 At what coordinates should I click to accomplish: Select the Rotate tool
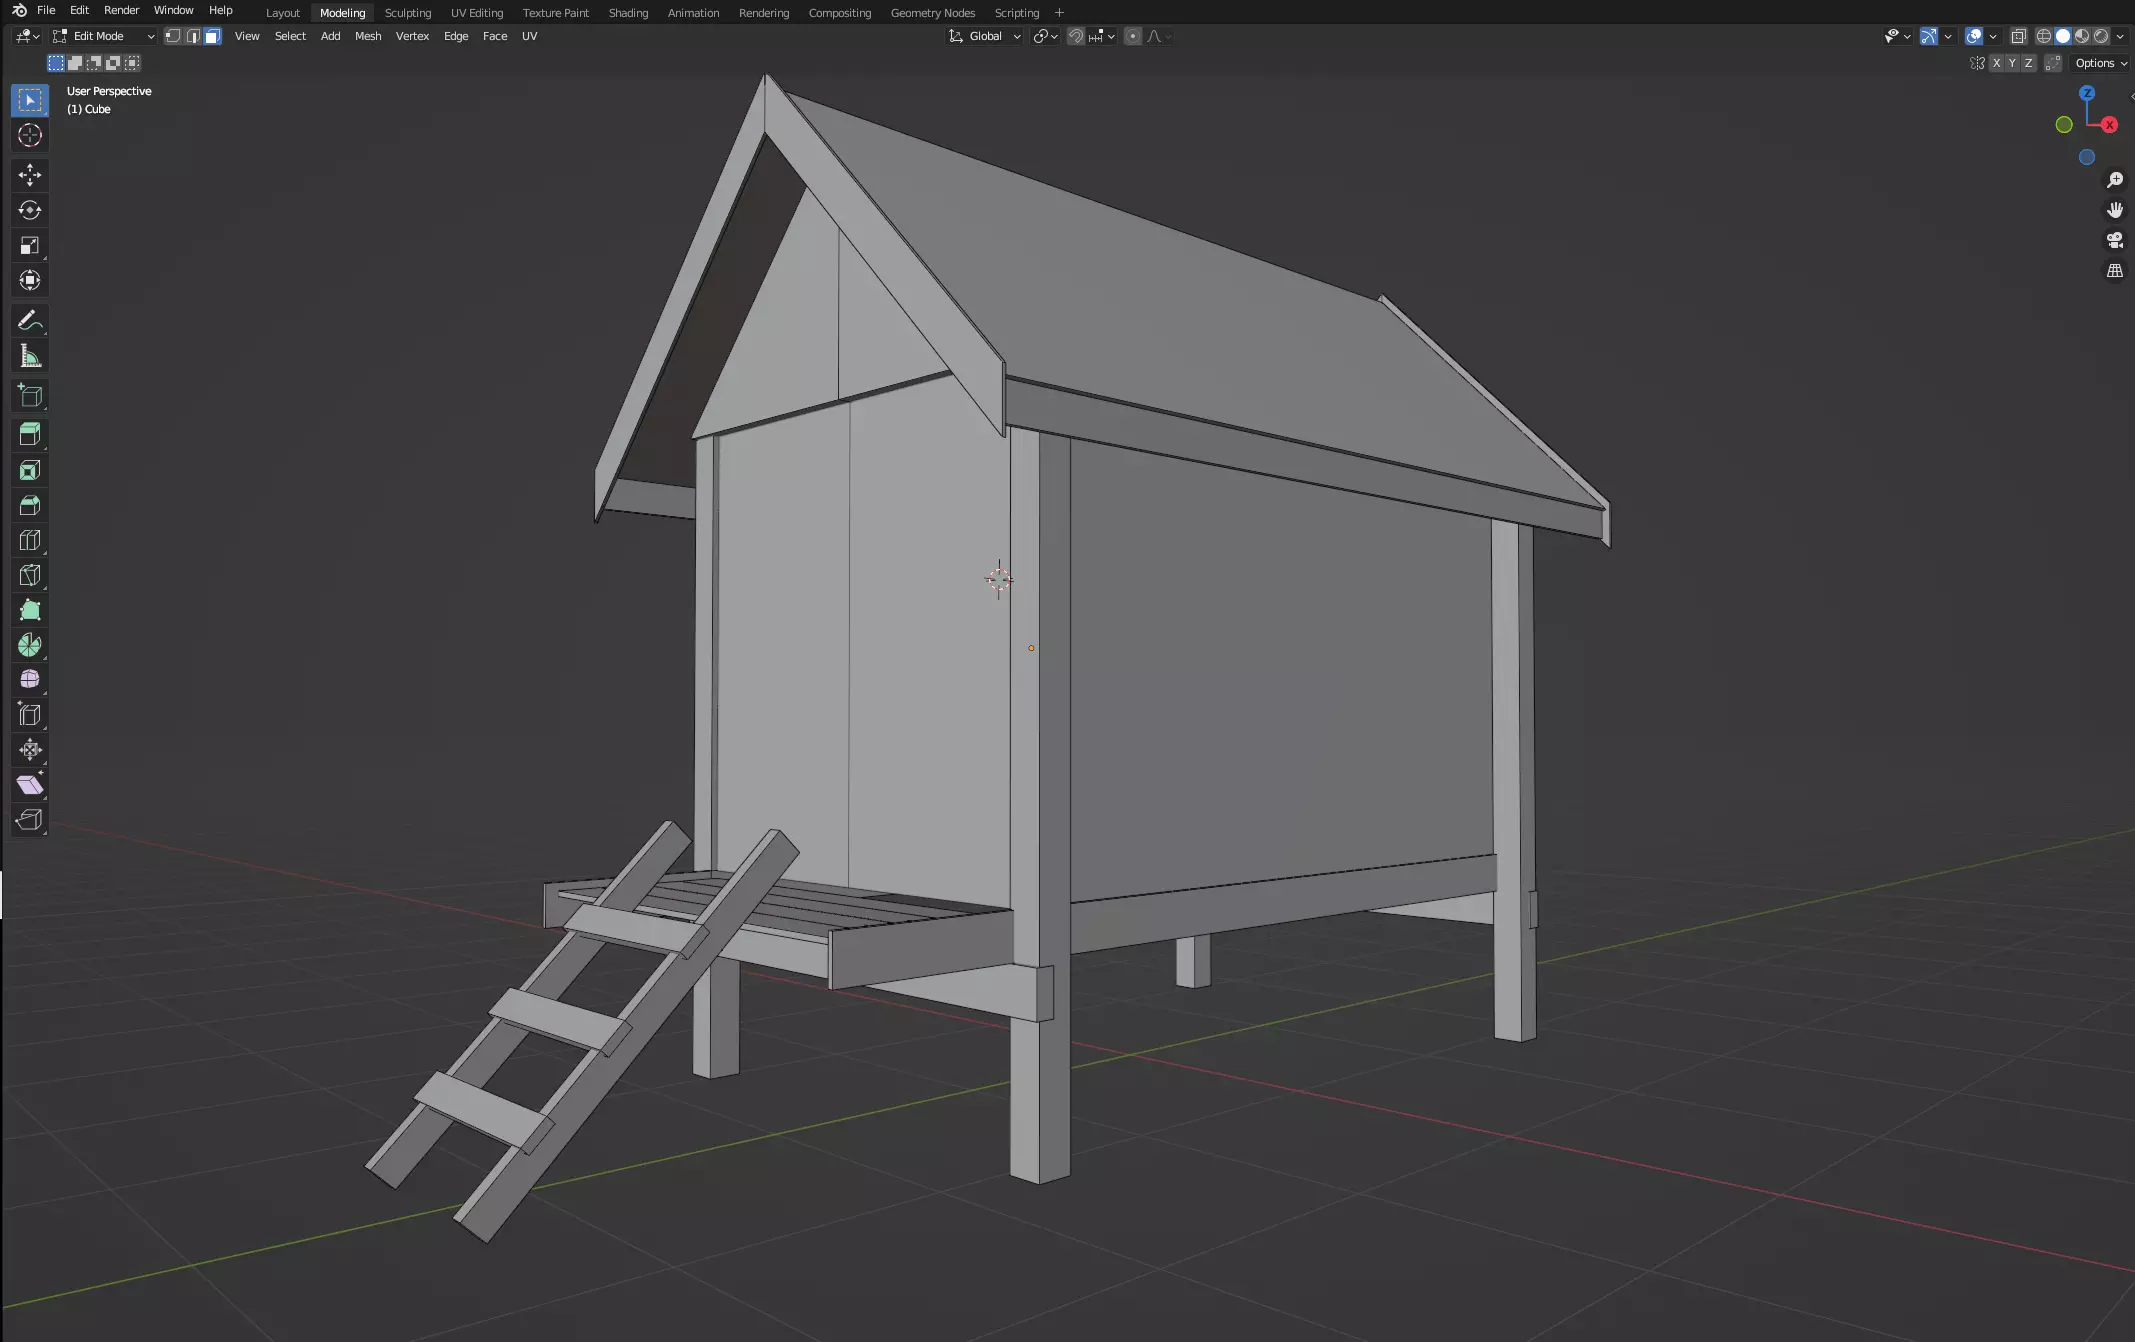(x=29, y=210)
